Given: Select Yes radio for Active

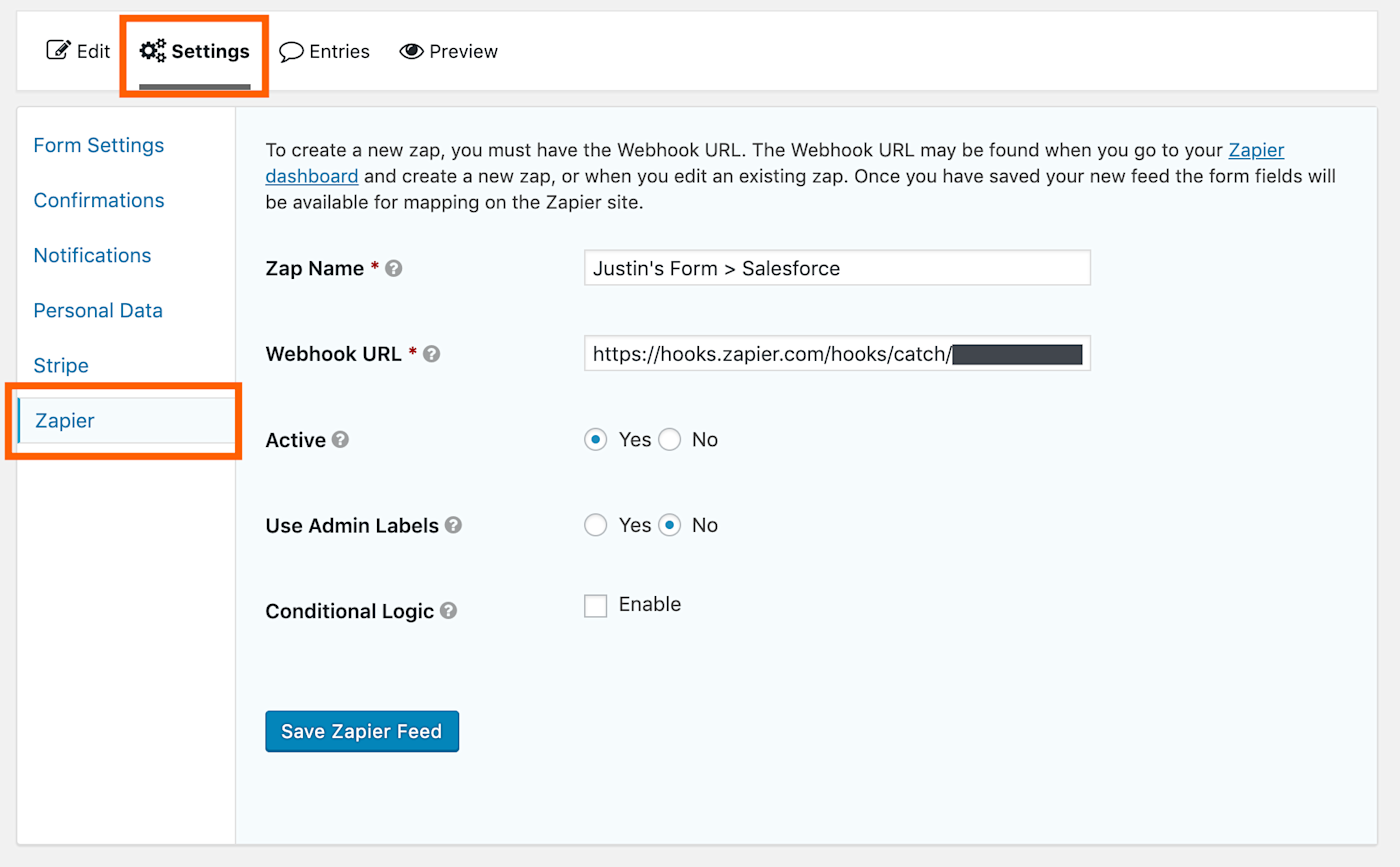Looking at the screenshot, I should pyautogui.click(x=596, y=440).
